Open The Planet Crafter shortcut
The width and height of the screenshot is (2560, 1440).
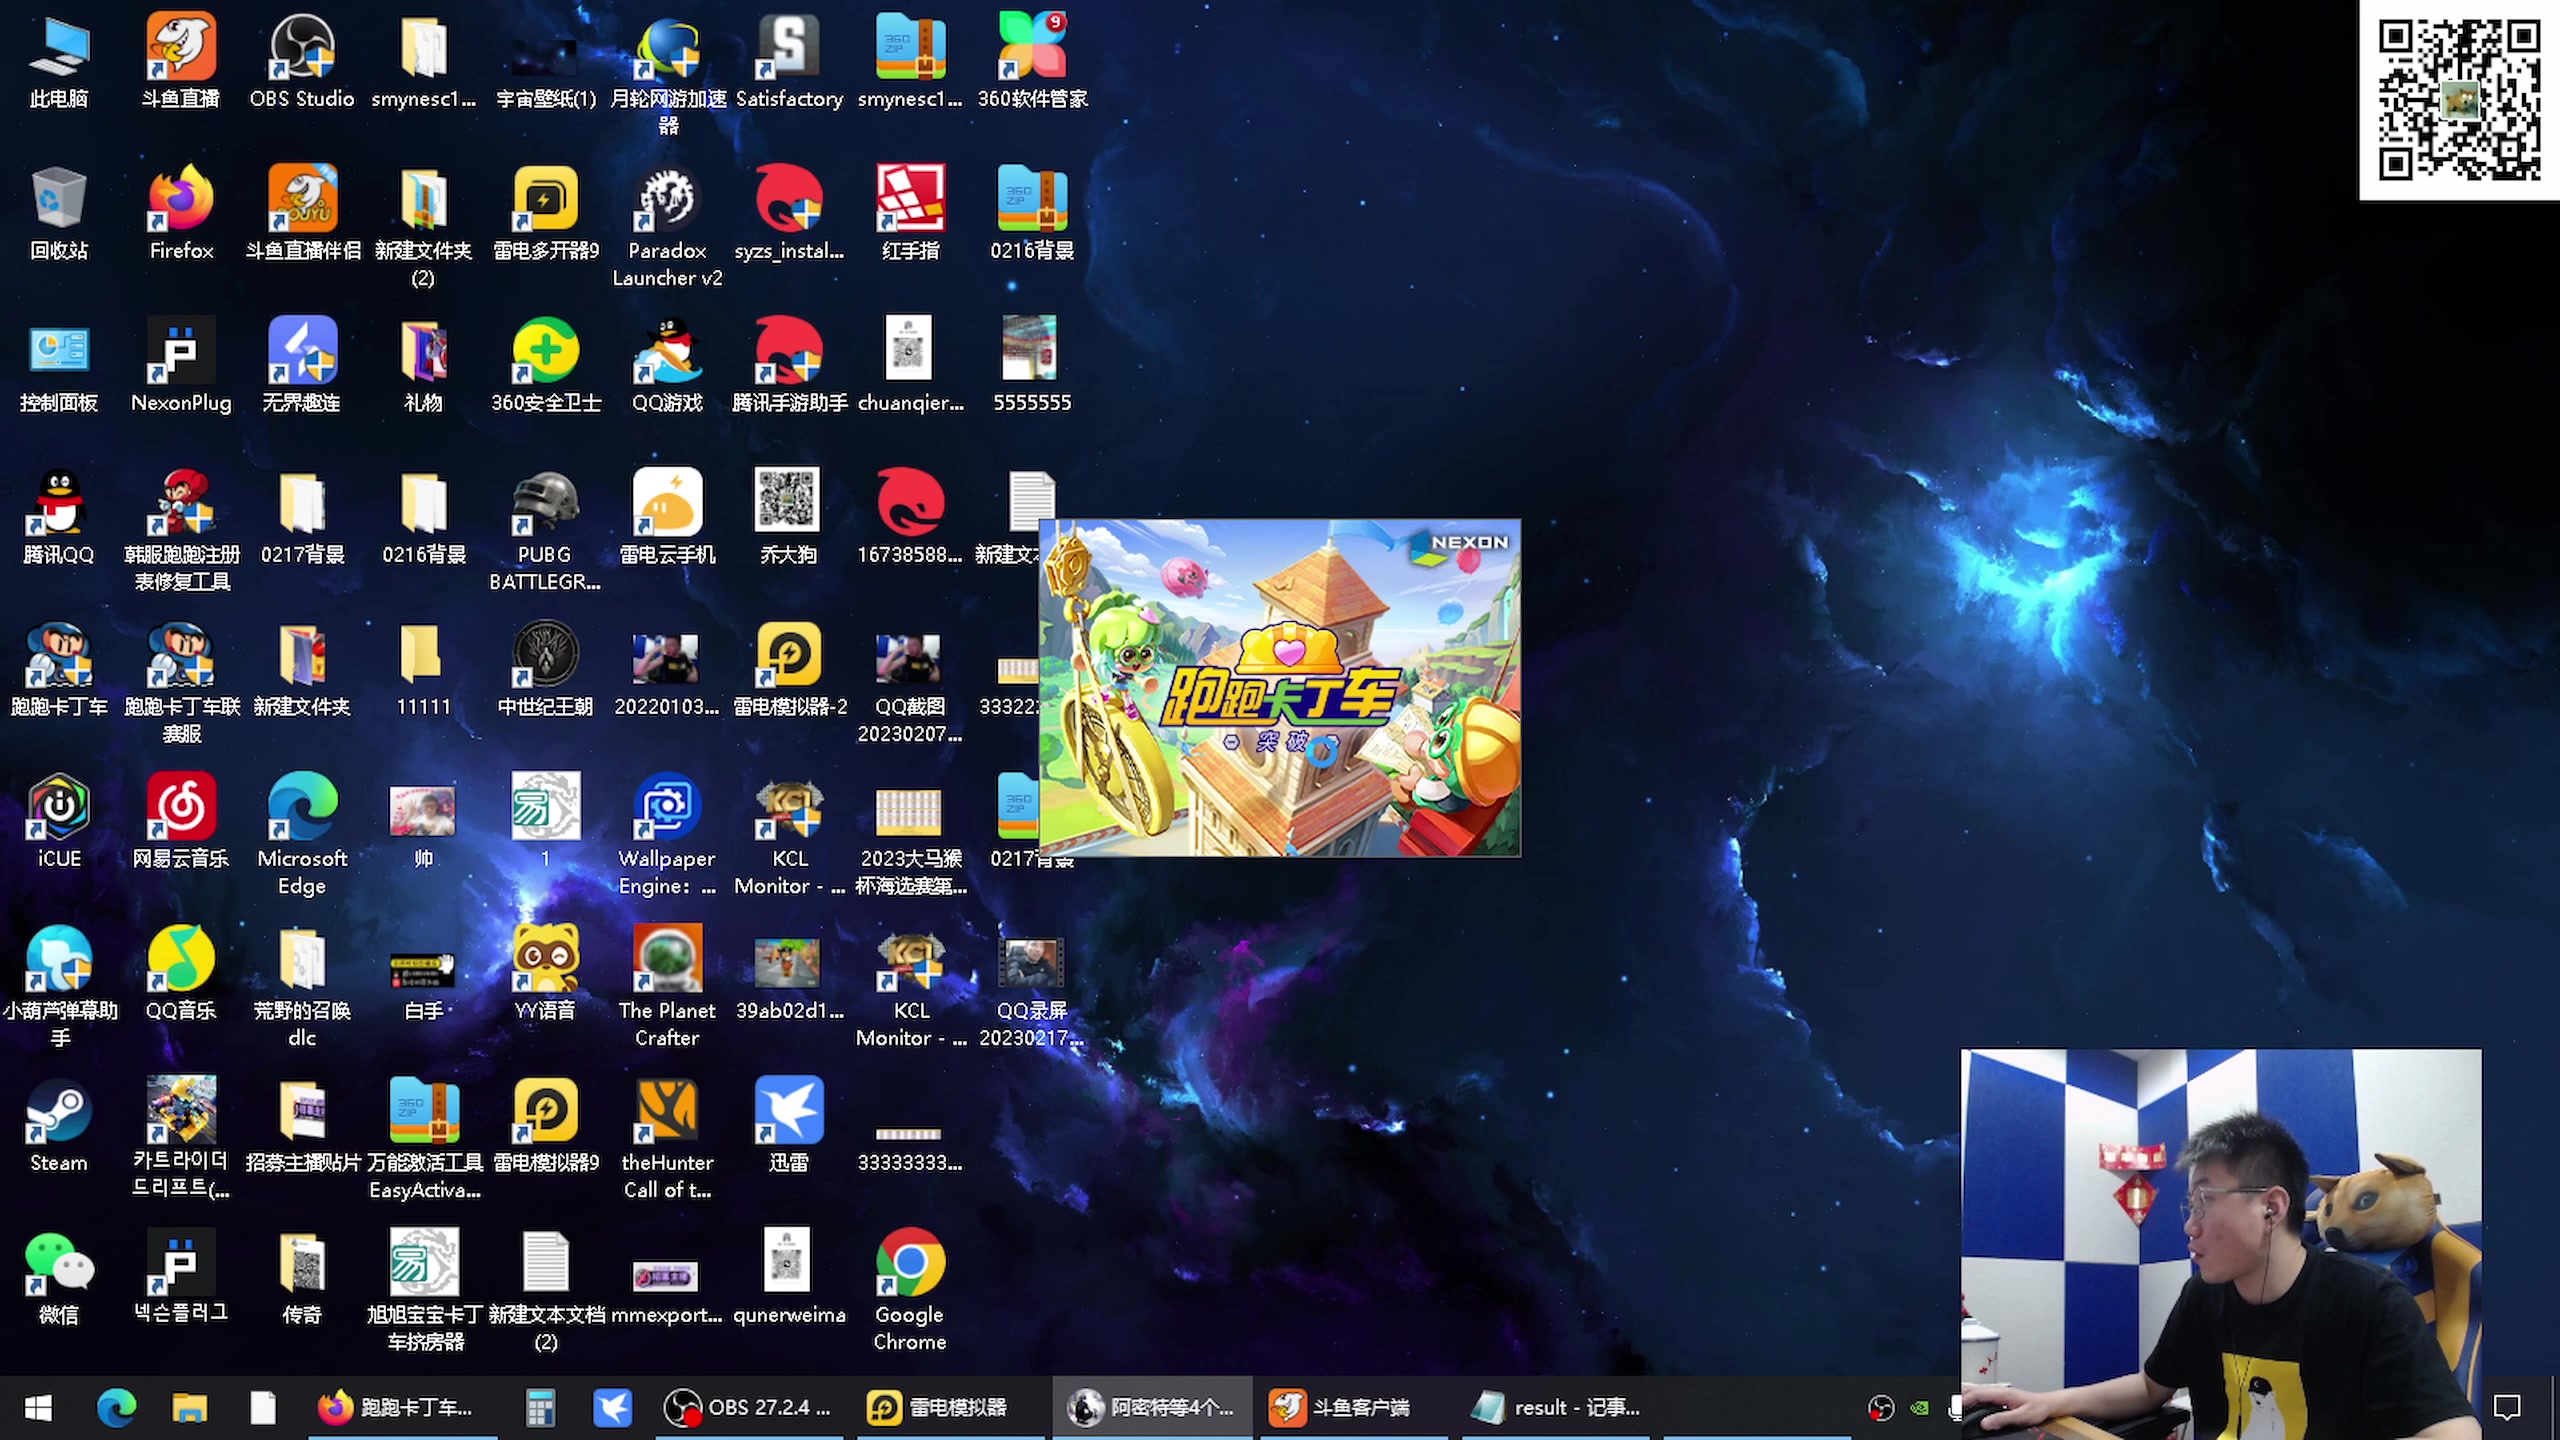(667, 959)
